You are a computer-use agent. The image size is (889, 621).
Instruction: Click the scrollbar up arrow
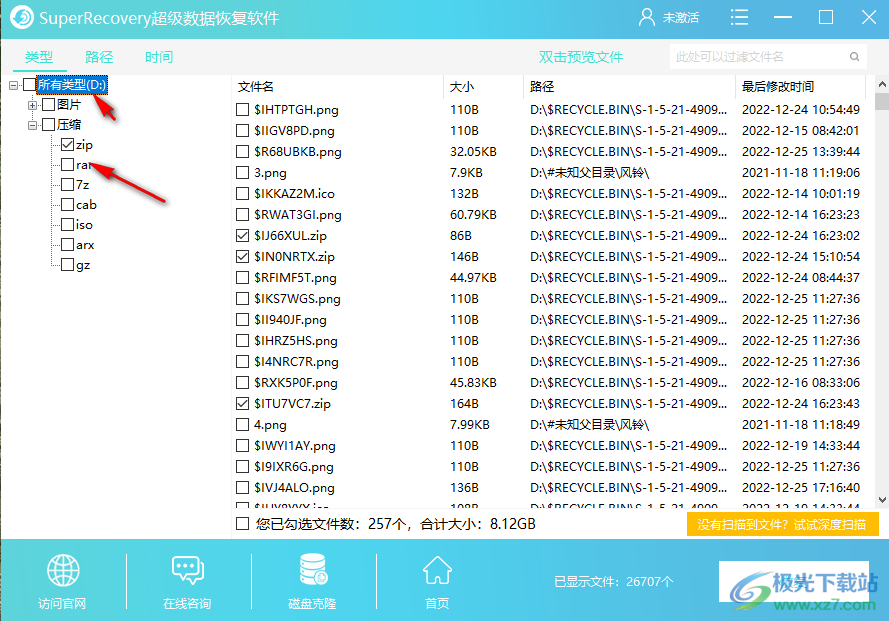882,84
